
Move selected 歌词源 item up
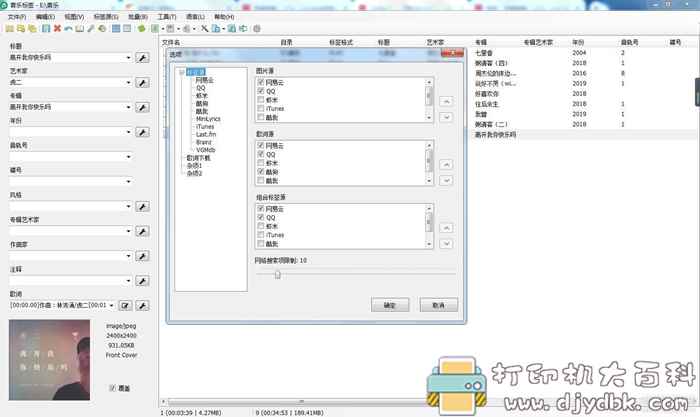(x=446, y=165)
